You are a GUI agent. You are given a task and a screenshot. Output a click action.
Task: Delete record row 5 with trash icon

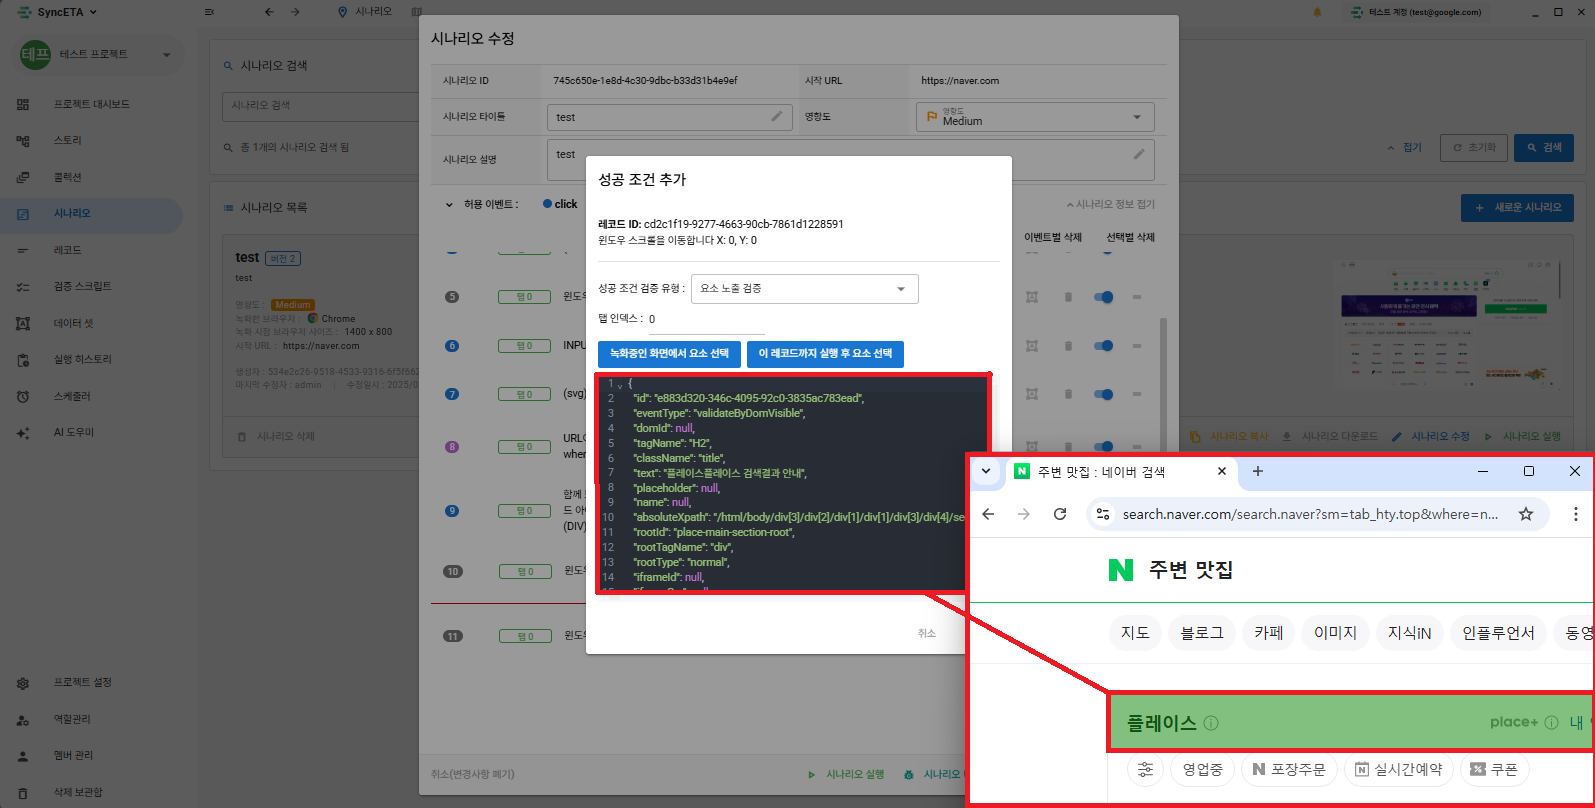pyautogui.click(x=1068, y=297)
